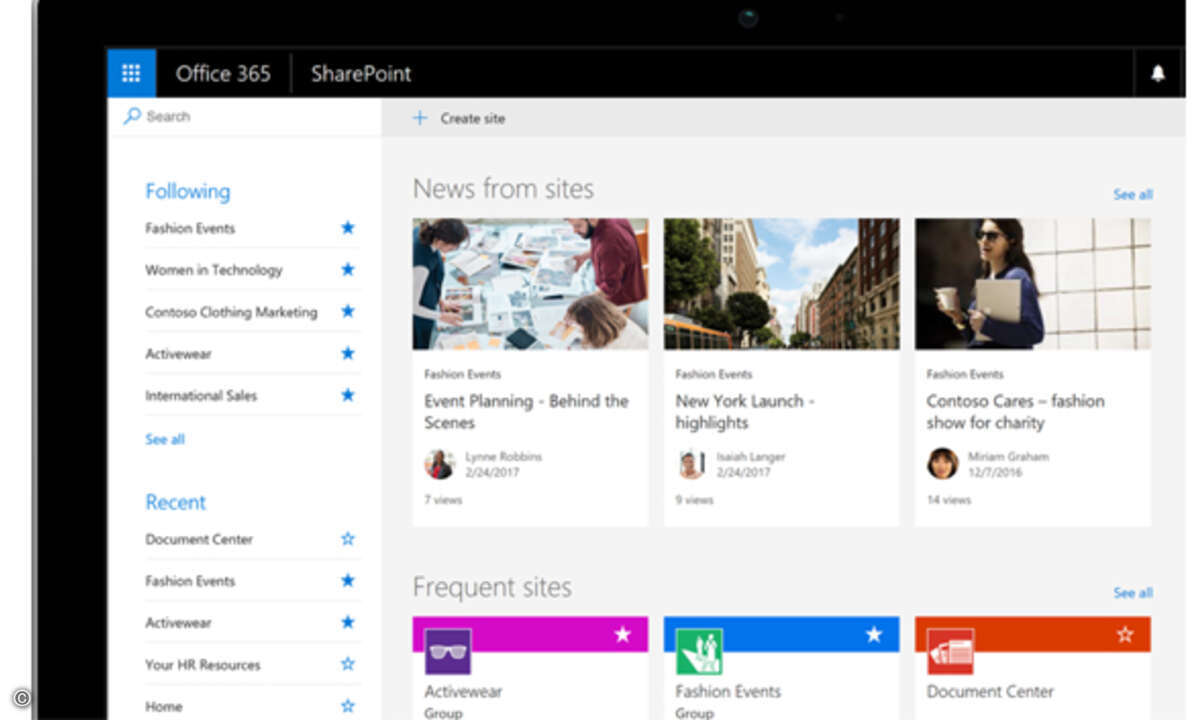Open Activewear frequent site card title
The height and width of the screenshot is (720, 1200).
coord(463,691)
